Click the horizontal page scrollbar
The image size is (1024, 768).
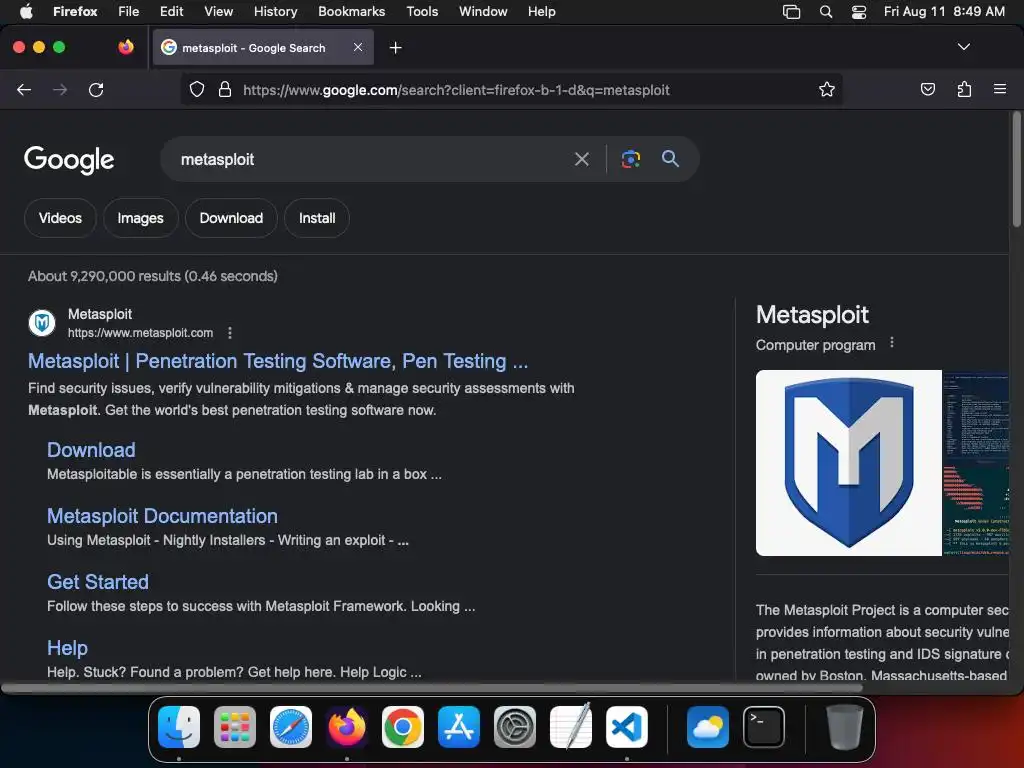click(432, 688)
